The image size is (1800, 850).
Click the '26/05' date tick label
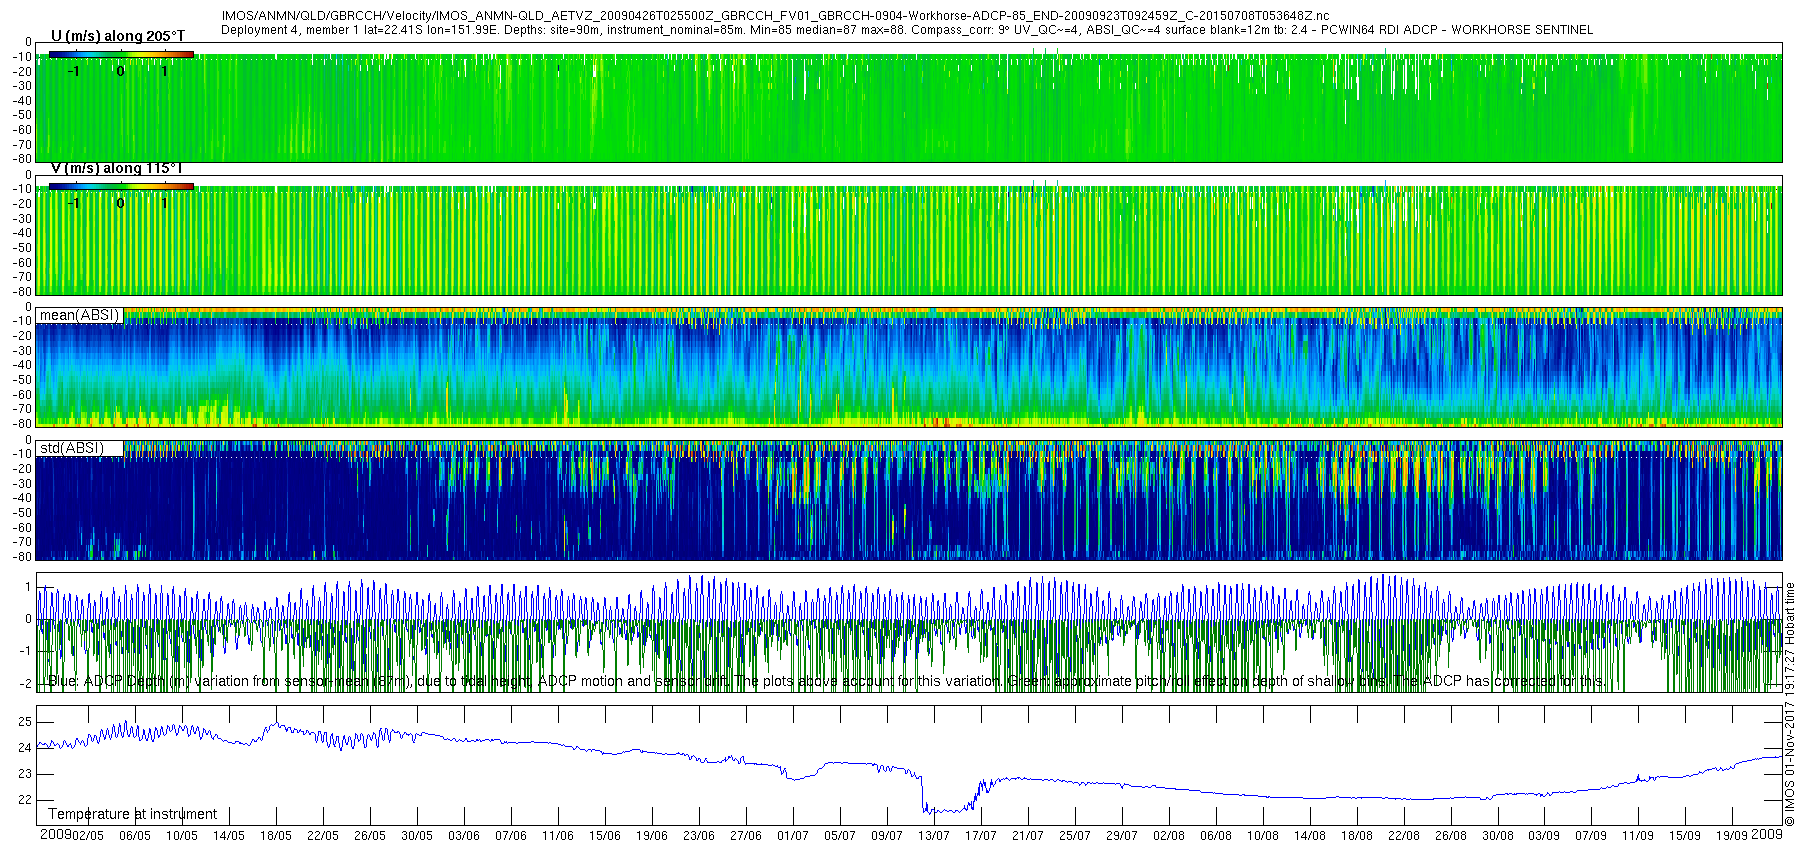coord(370,836)
